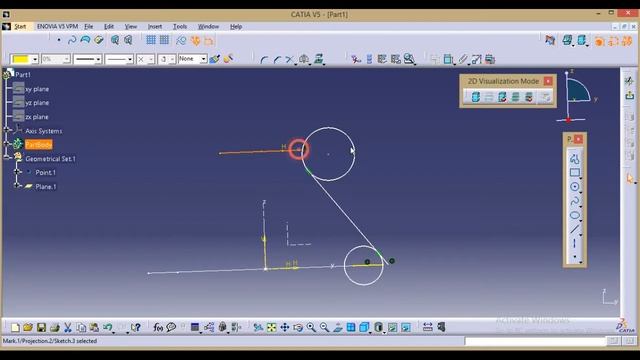Select PartBody in the tree
Screen dimensions: 640x360
39,144
